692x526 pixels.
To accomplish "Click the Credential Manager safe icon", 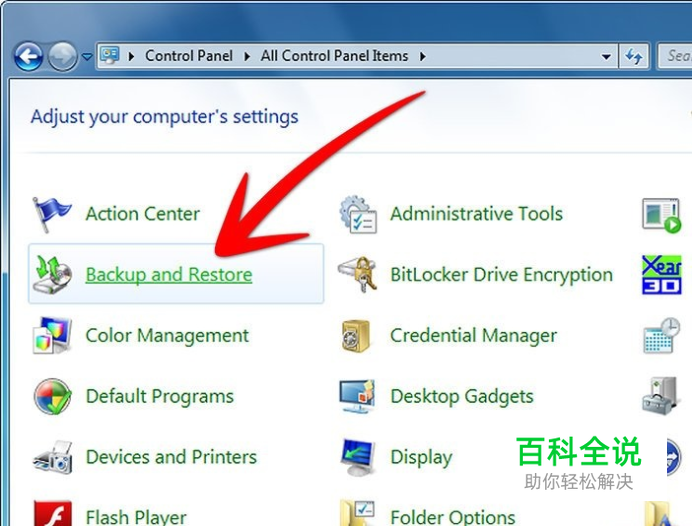I will coord(356,335).
